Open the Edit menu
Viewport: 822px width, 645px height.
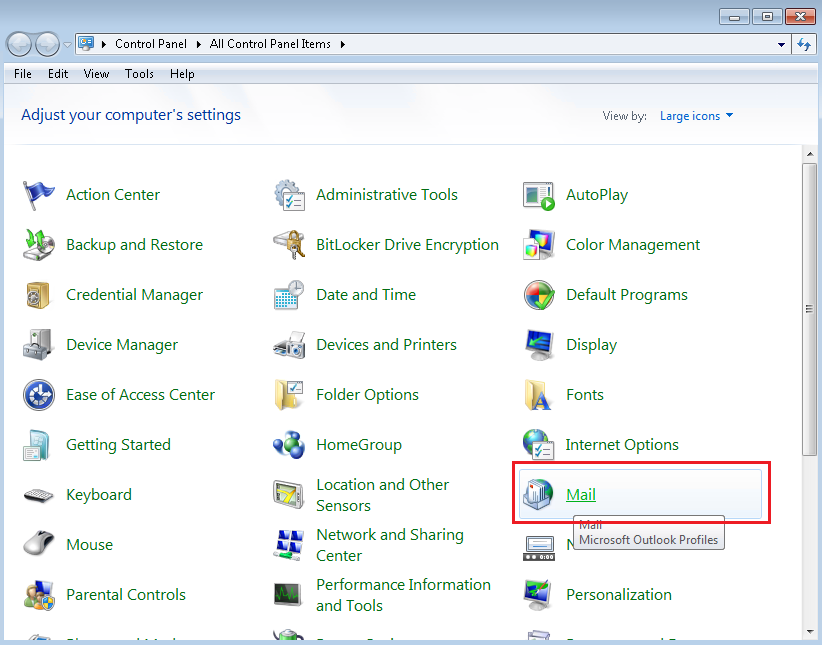[x=58, y=74]
